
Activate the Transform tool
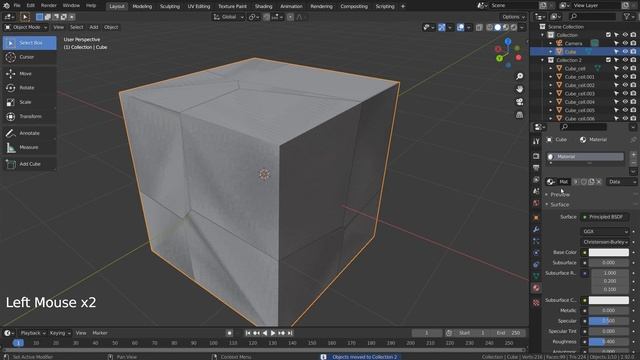(x=29, y=116)
